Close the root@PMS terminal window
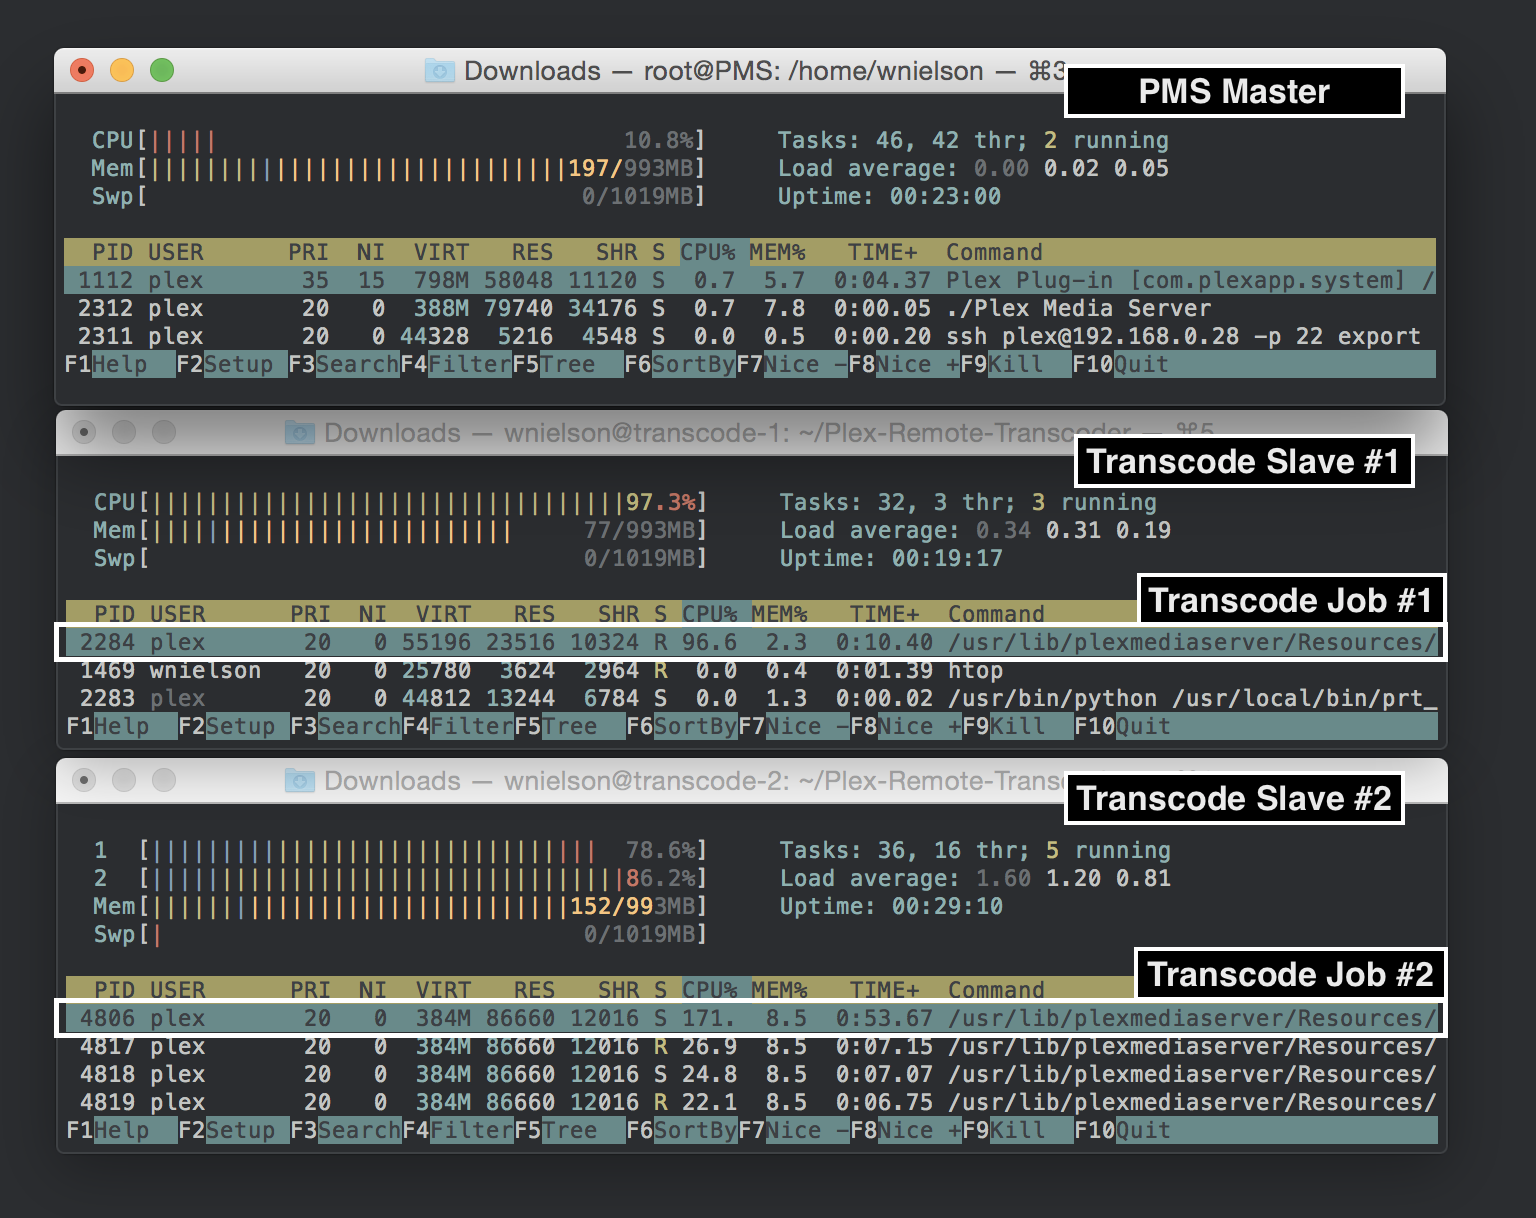The image size is (1536, 1218). pyautogui.click(x=82, y=70)
